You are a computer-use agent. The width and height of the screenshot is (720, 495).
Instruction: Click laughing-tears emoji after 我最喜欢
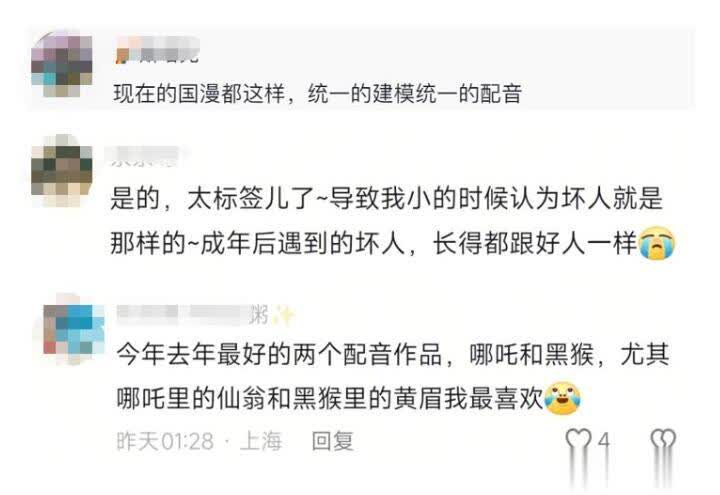tap(562, 398)
